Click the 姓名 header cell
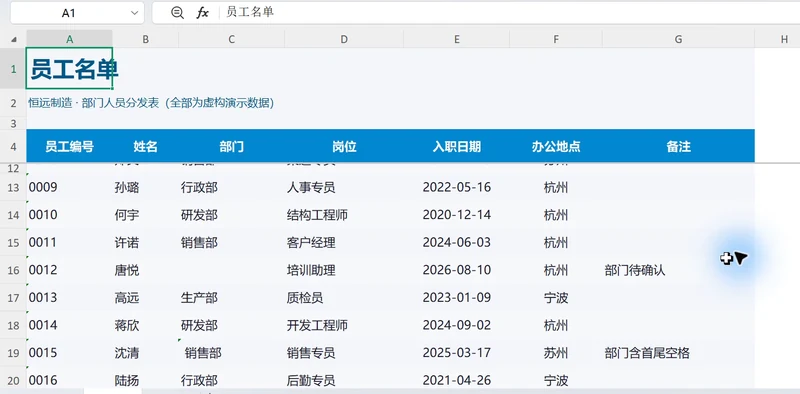 point(145,146)
